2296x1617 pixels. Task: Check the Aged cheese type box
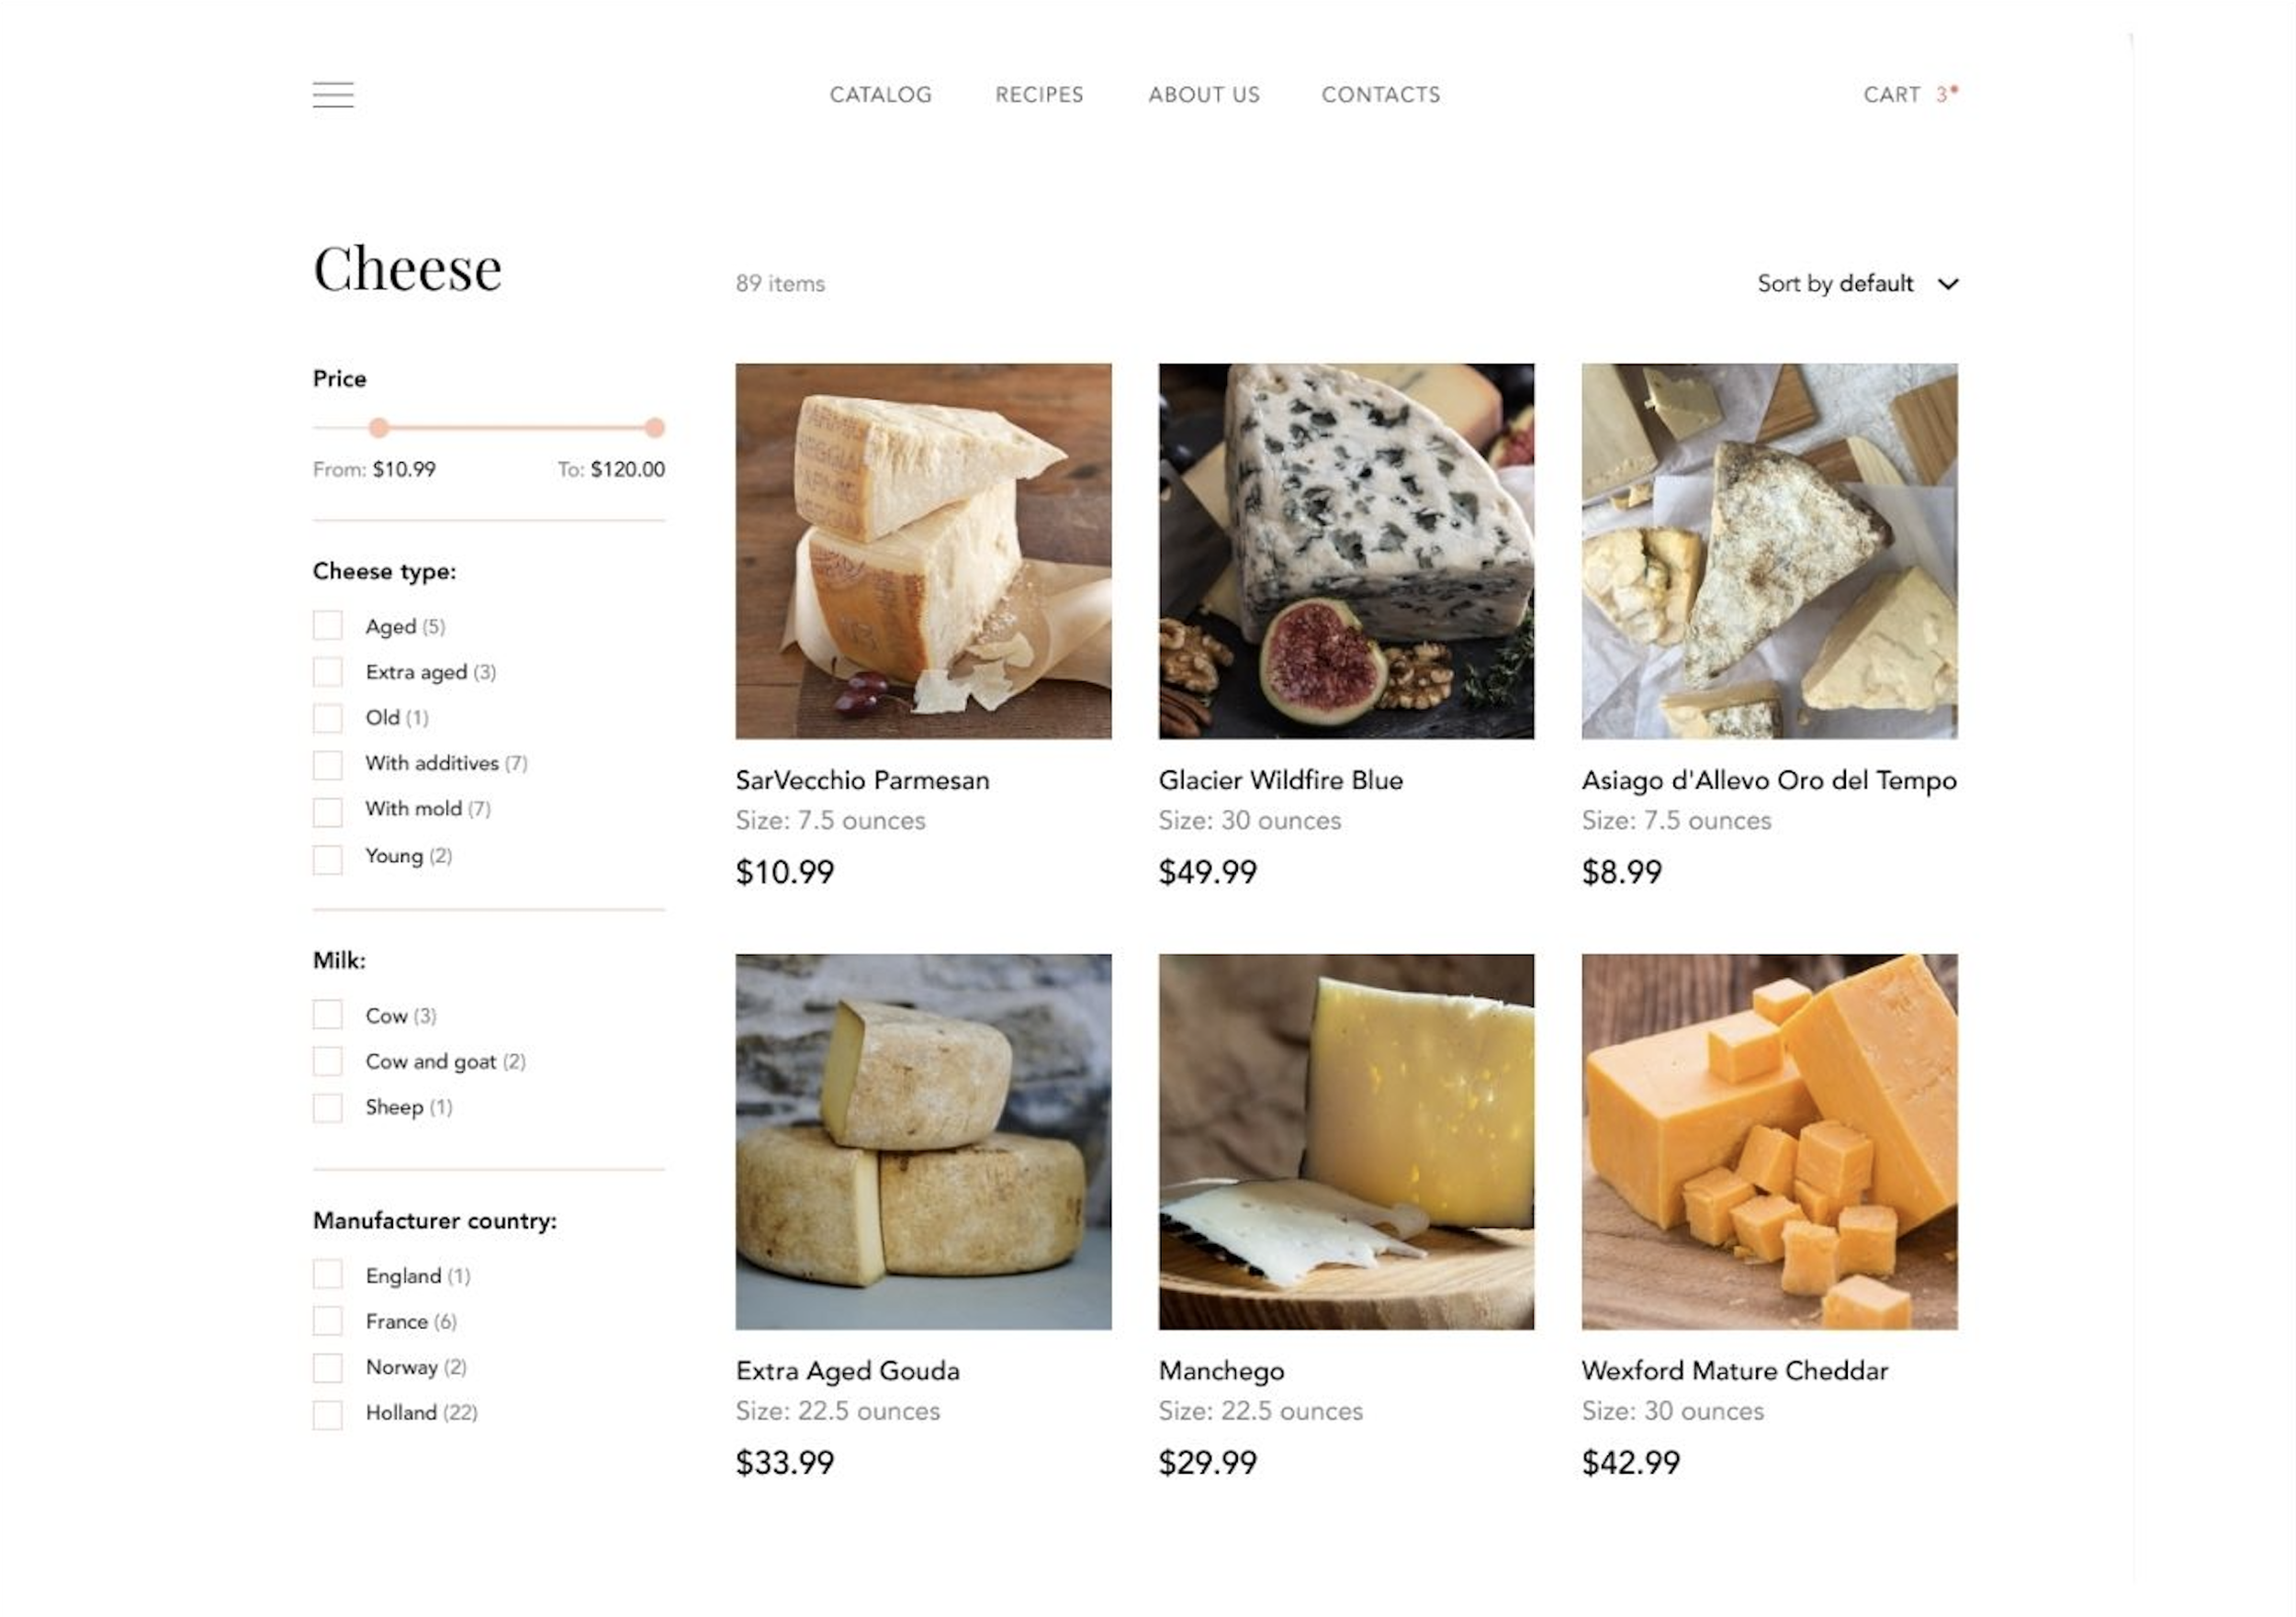click(x=328, y=626)
